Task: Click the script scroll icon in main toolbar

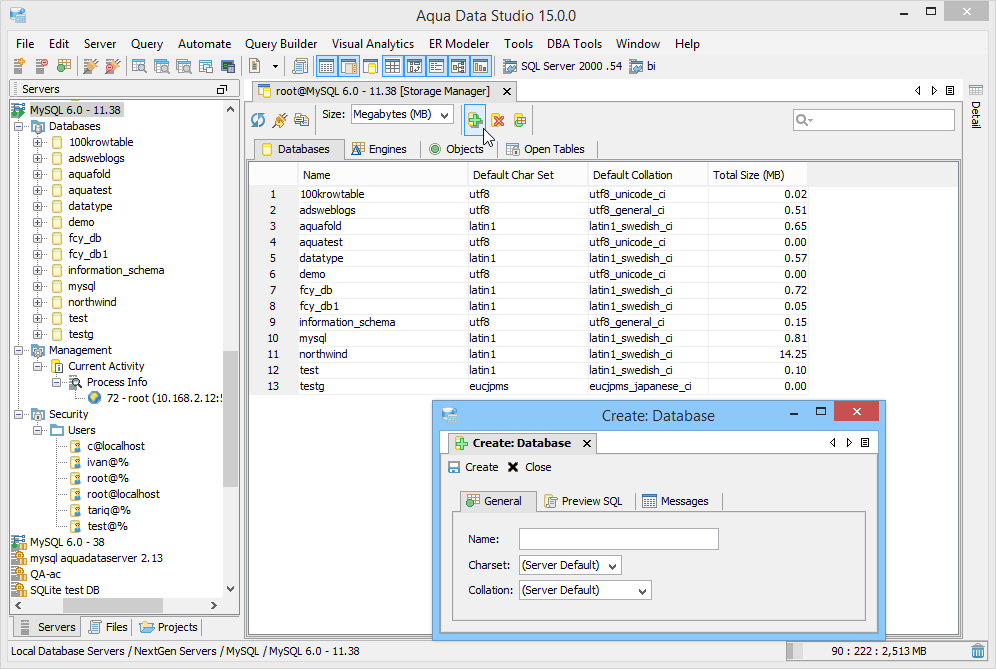Action: tap(299, 65)
